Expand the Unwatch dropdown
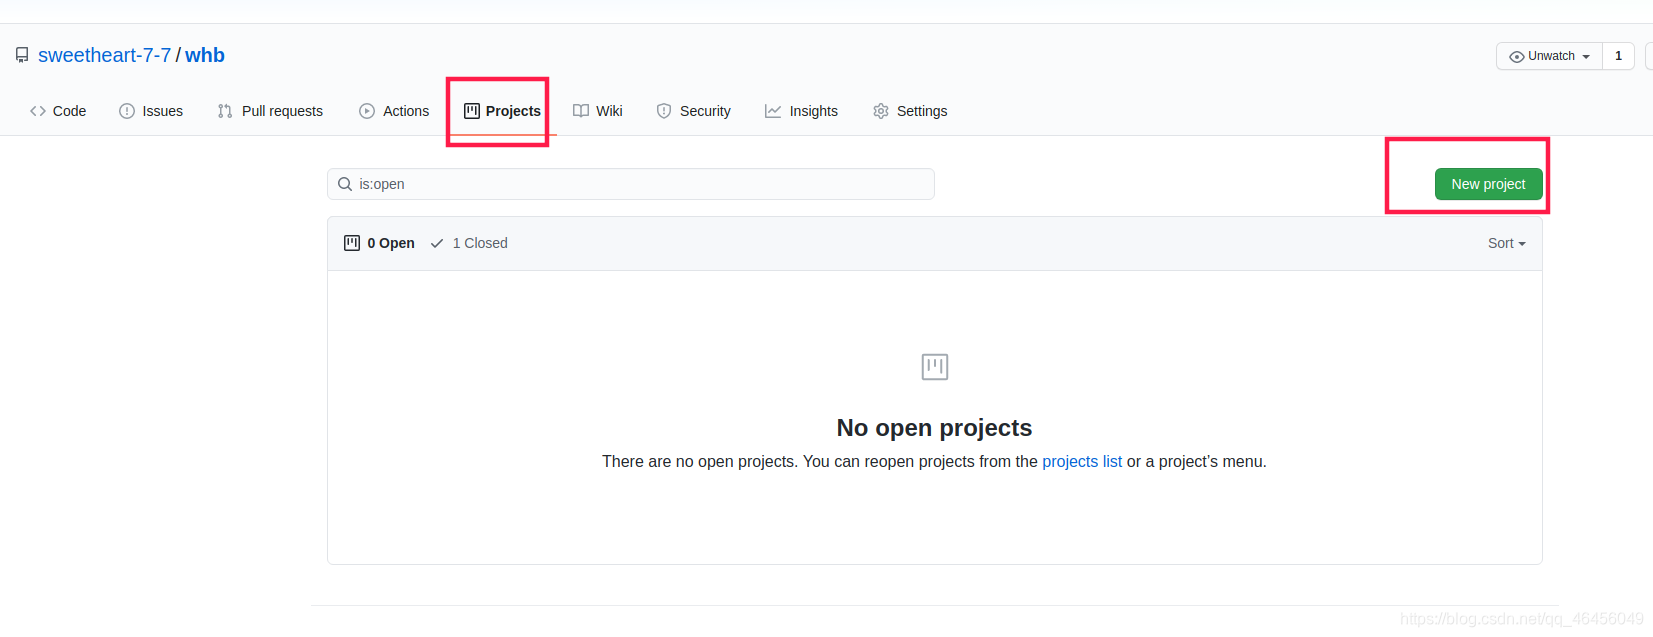This screenshot has height=637, width=1653. pos(1549,56)
